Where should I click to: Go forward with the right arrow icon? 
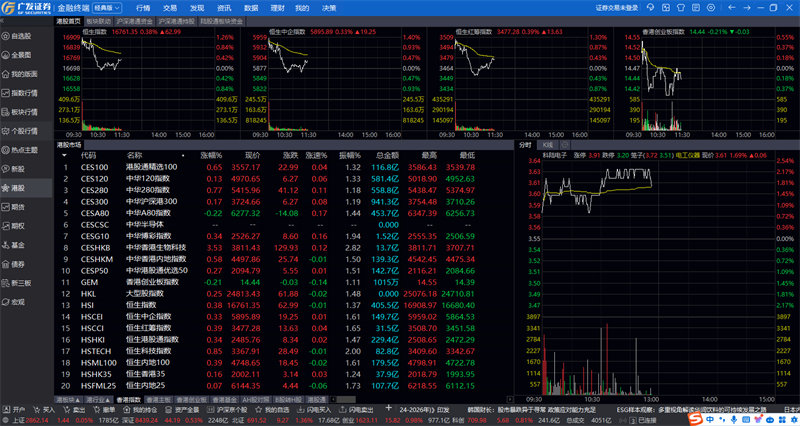(746, 8)
